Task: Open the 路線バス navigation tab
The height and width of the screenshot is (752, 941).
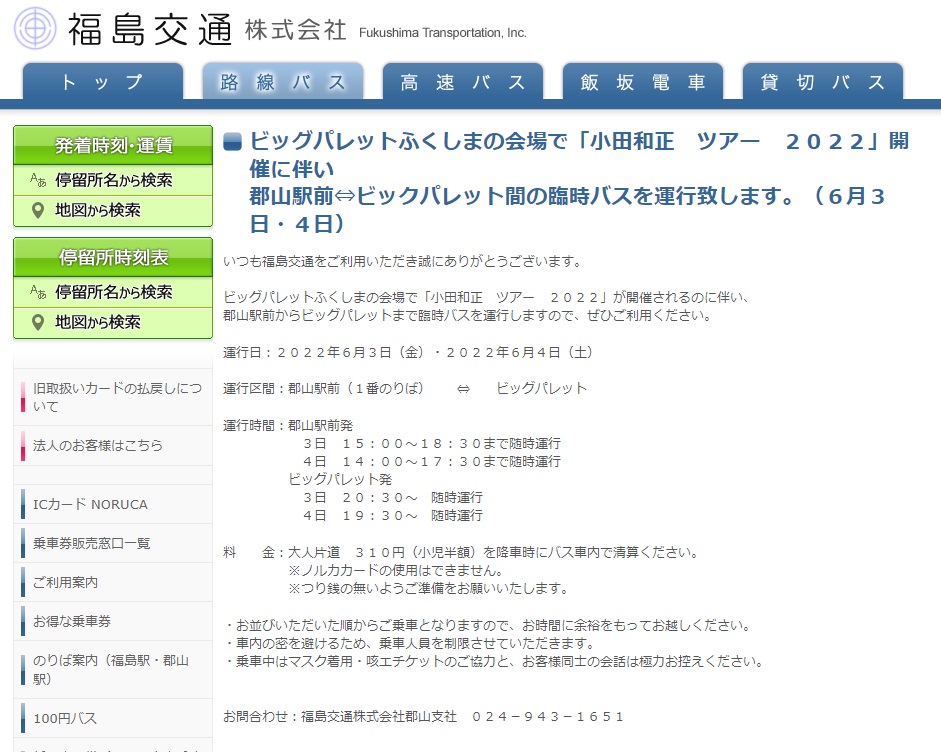Action: (x=283, y=82)
